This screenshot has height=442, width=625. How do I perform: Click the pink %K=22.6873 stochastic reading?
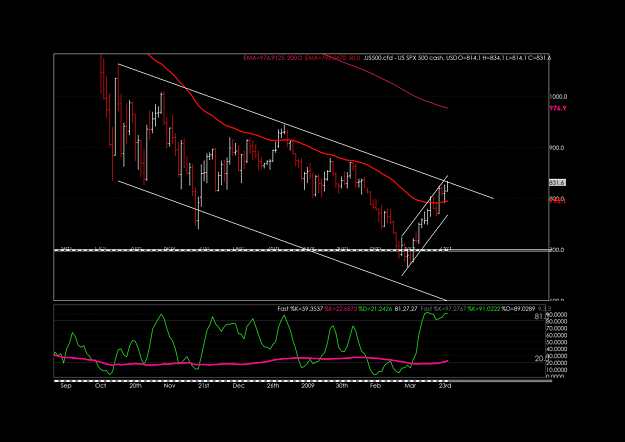342,308
